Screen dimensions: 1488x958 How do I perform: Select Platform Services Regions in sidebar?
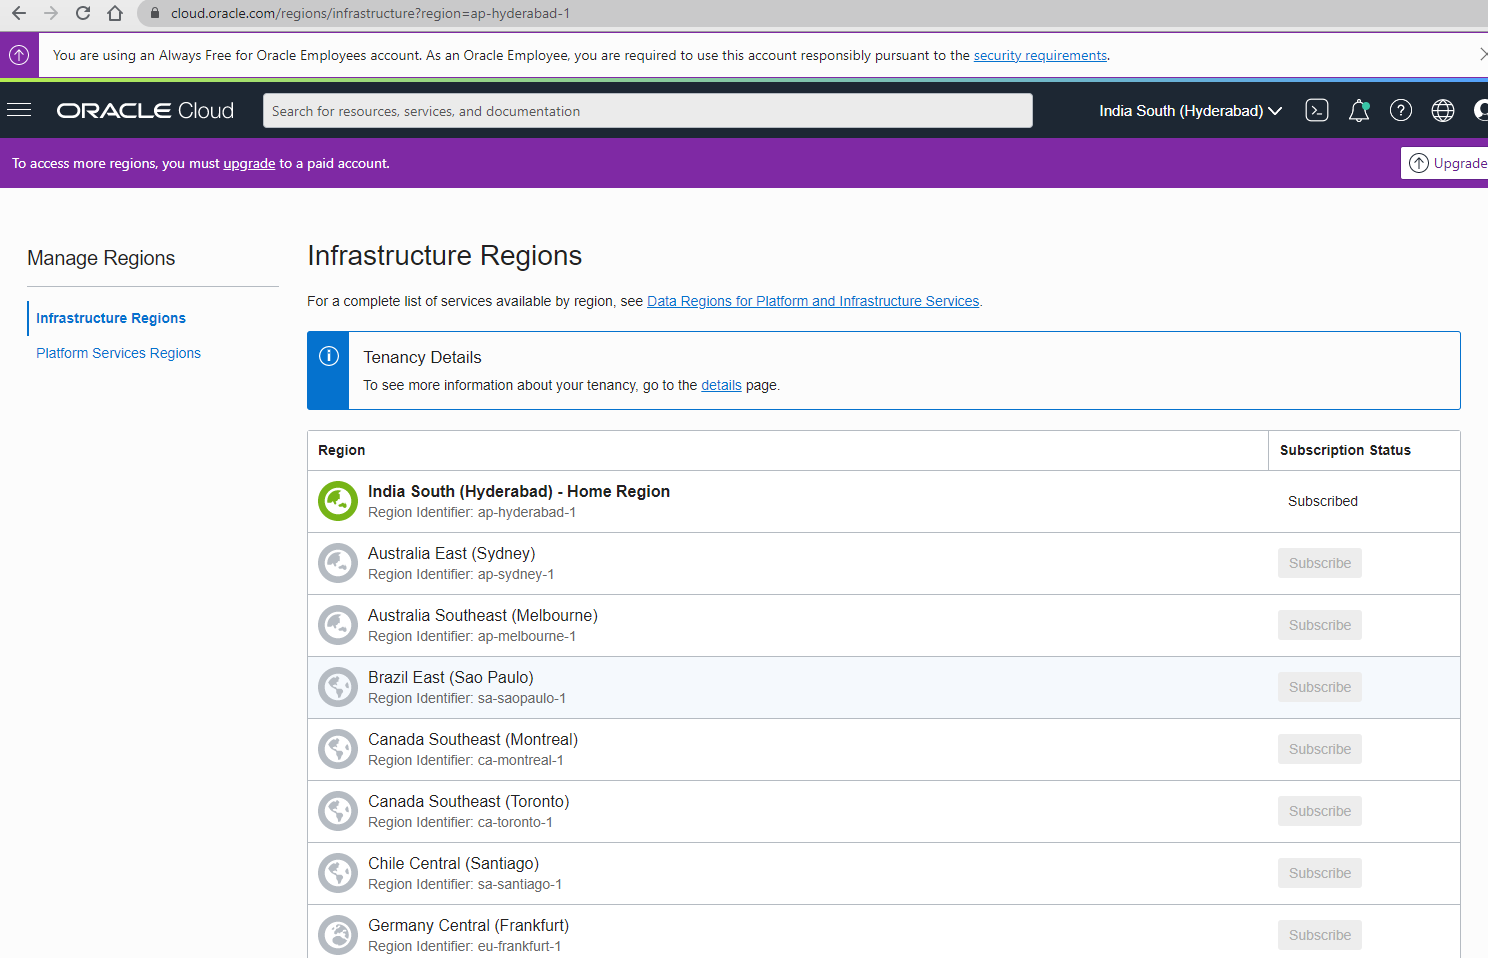coord(118,353)
